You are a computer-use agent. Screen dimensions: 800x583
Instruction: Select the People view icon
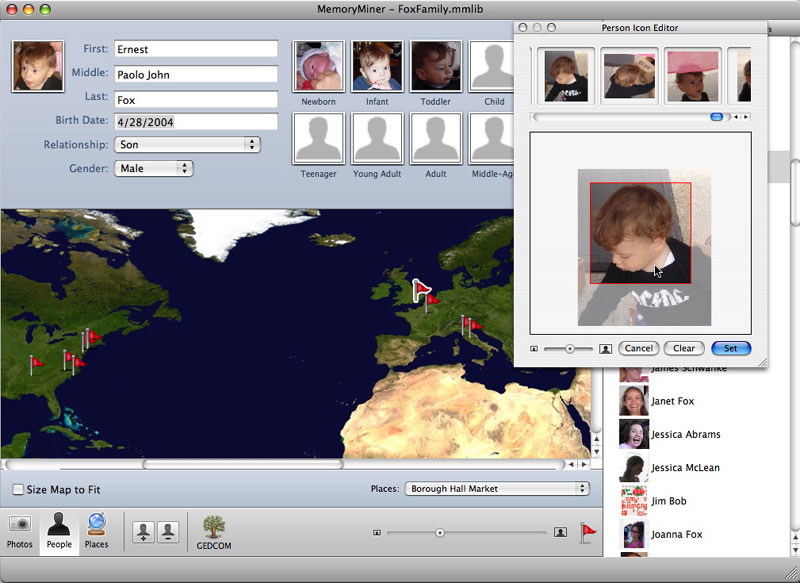tap(59, 530)
